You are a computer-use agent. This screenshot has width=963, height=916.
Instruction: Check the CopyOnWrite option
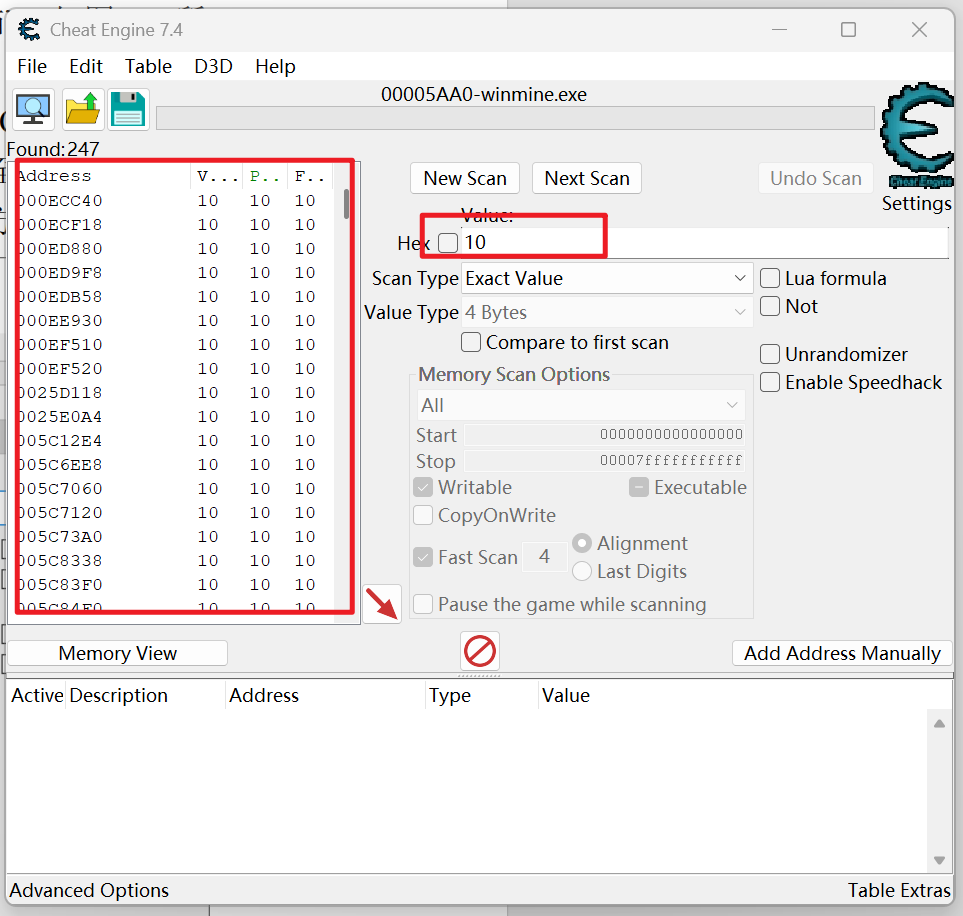pyautogui.click(x=423, y=515)
